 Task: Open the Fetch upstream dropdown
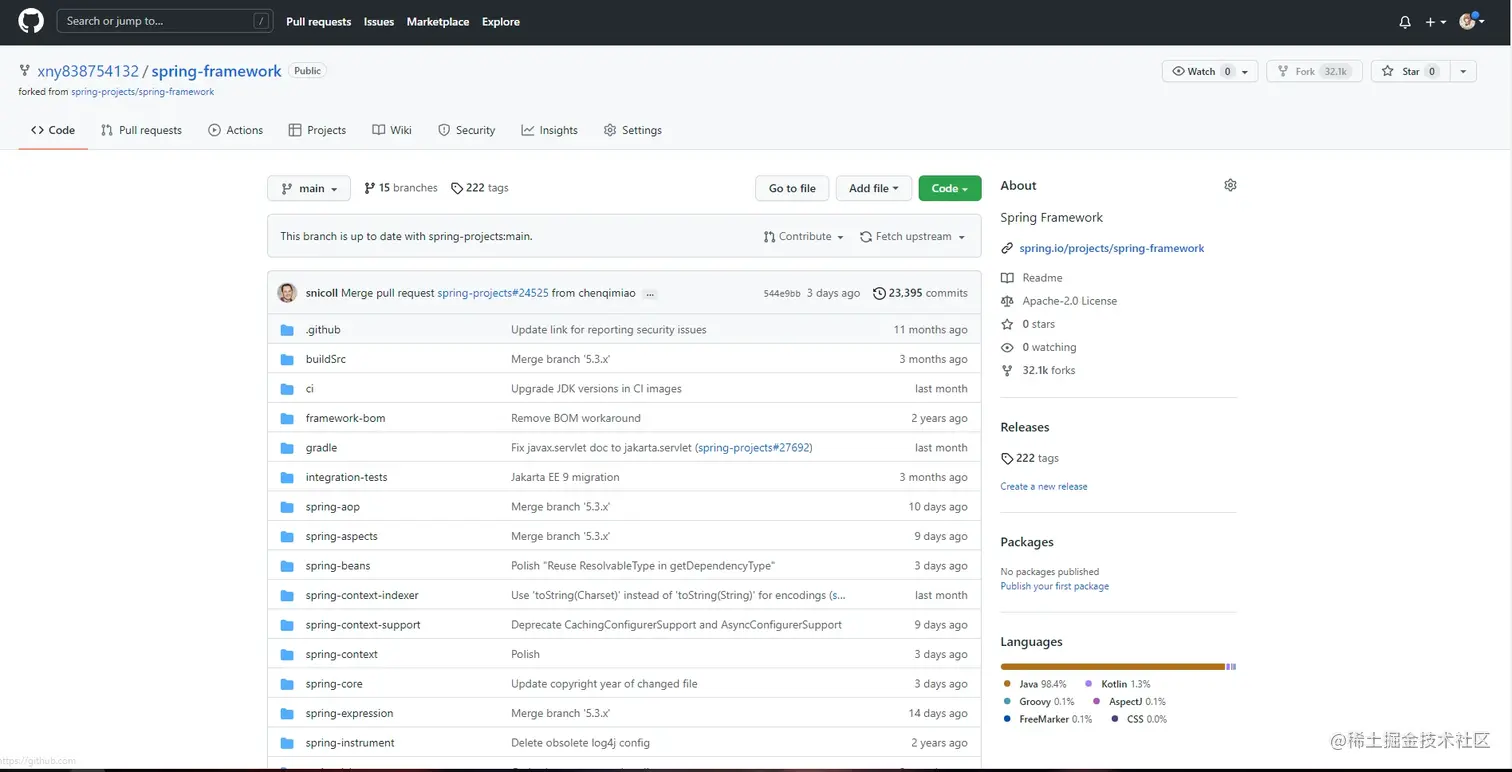[913, 237]
